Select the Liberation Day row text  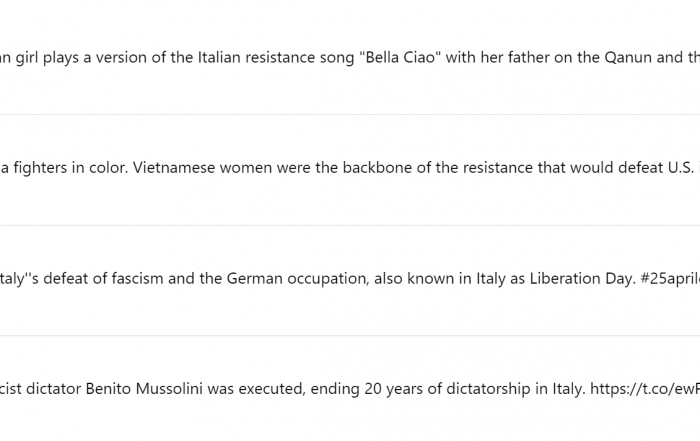(350, 279)
